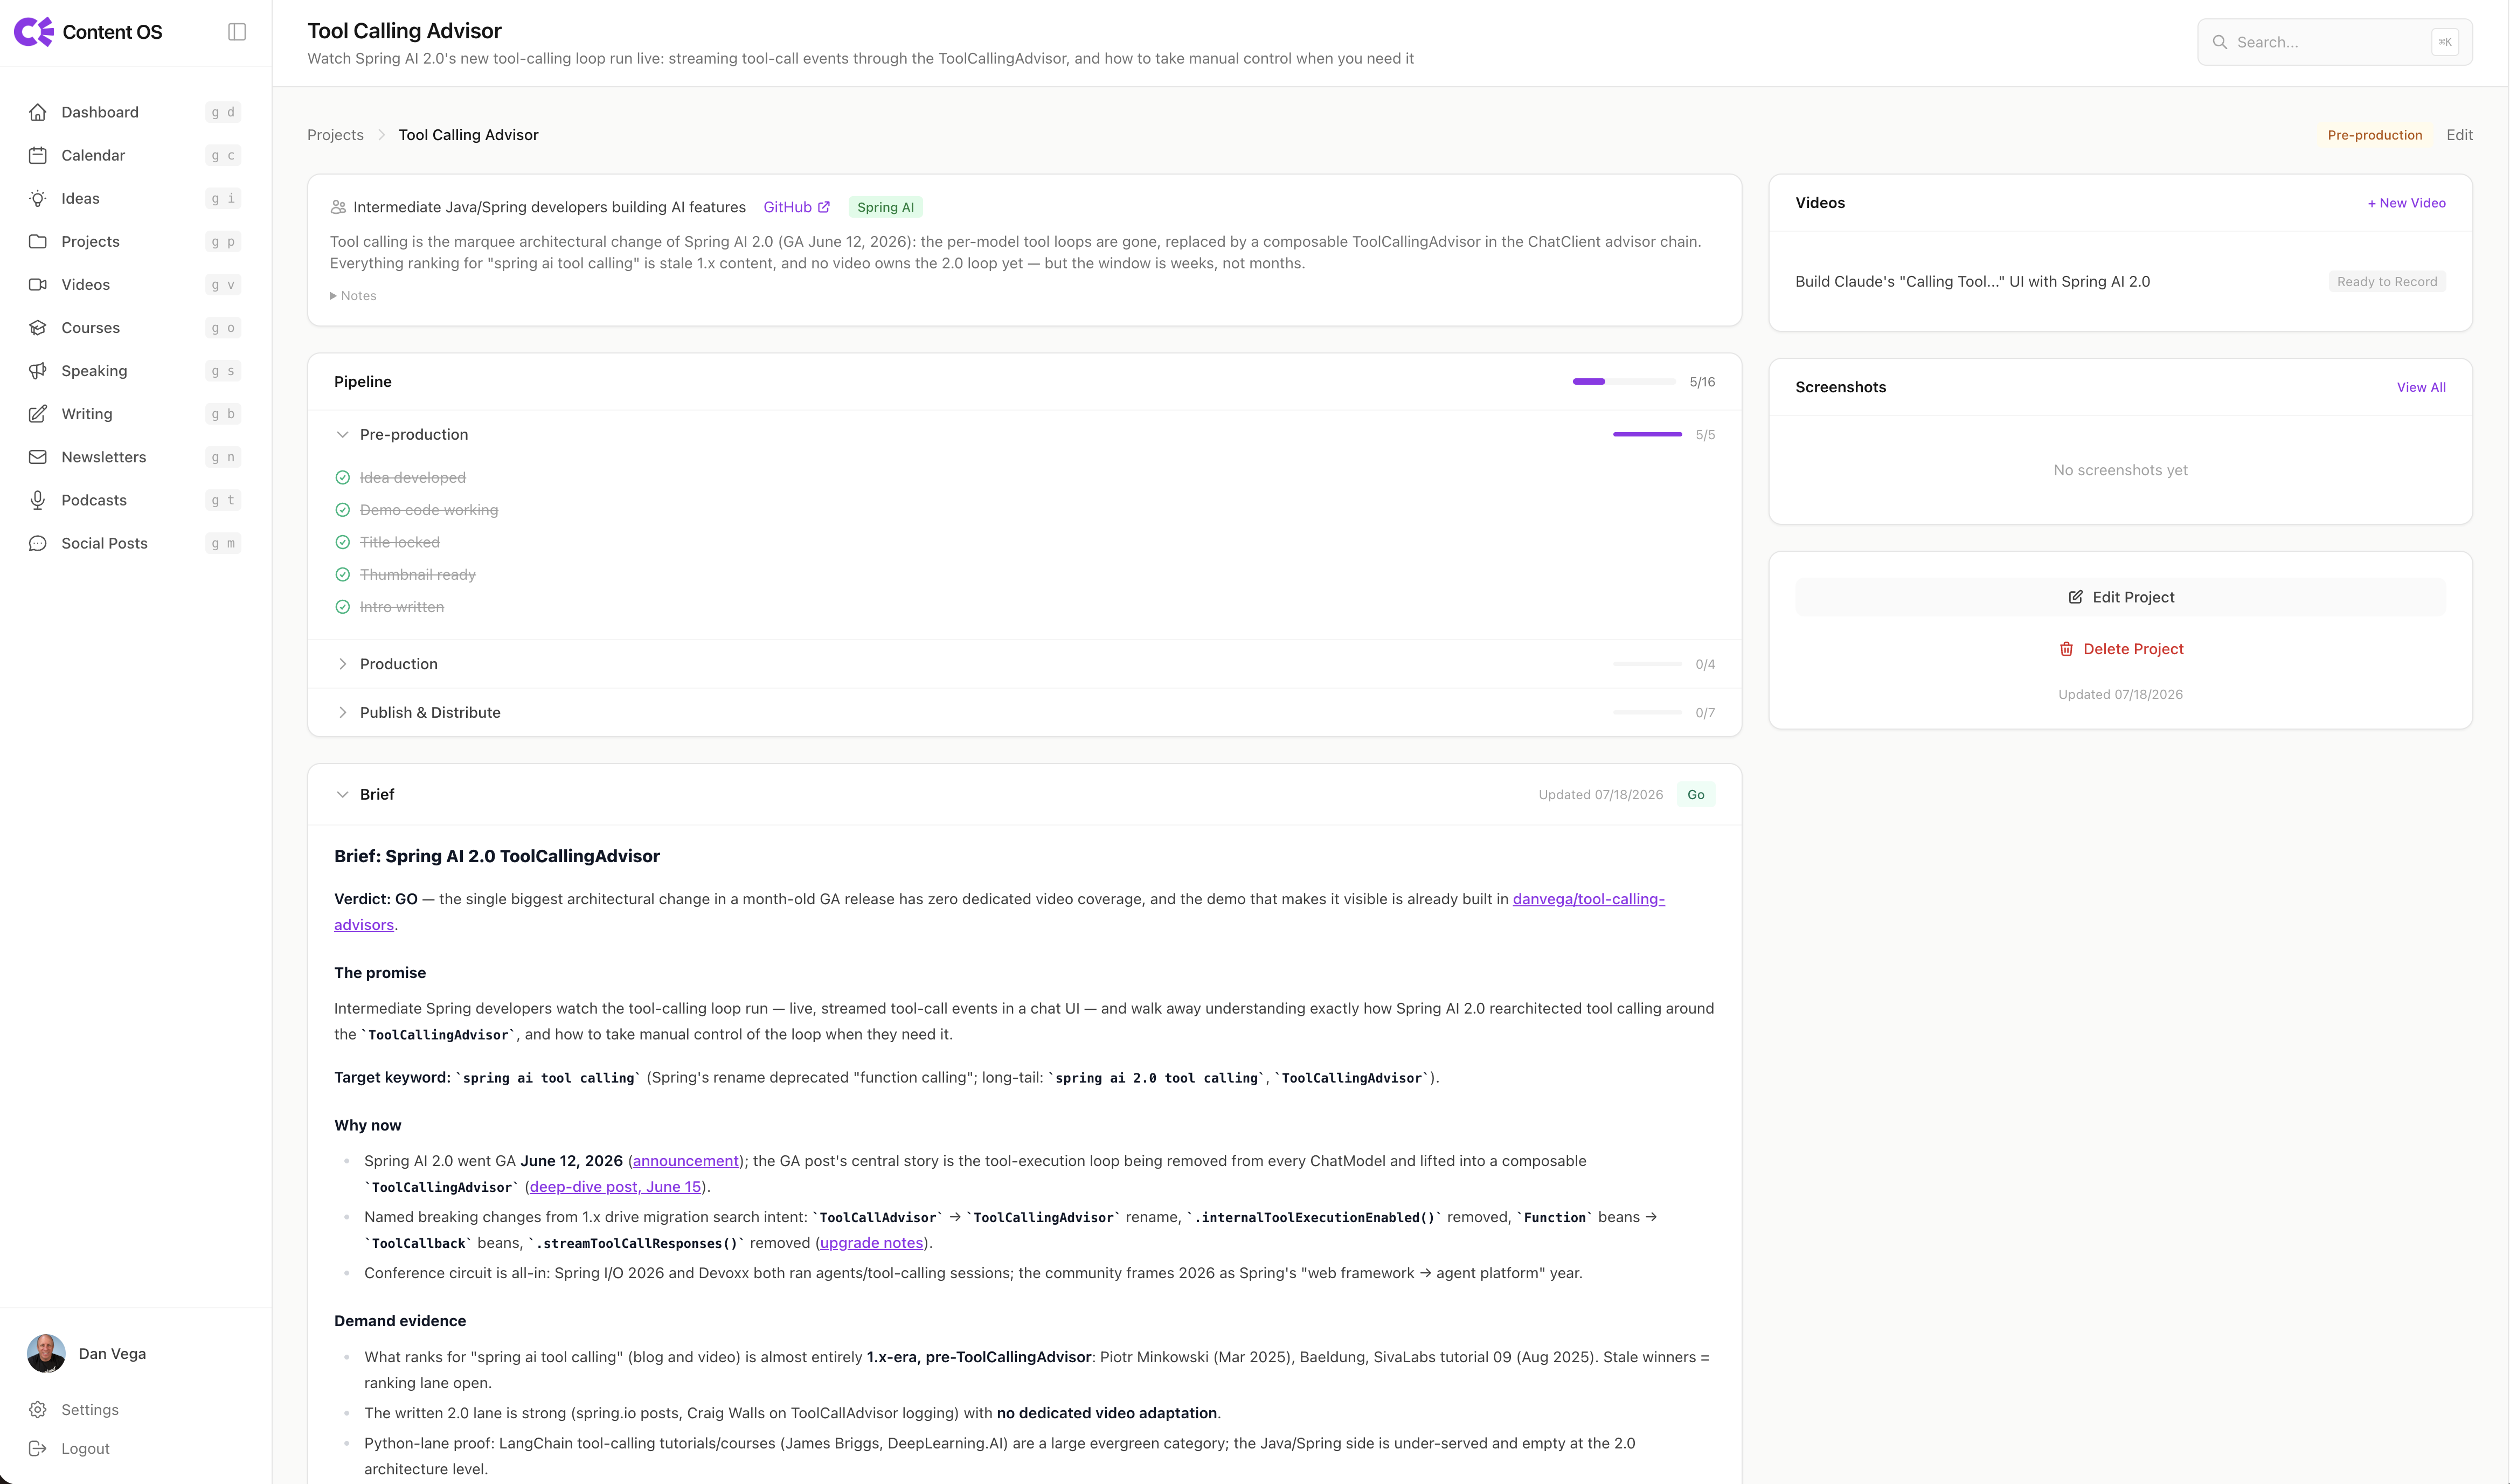Screen dimensions: 2510x1484
Task: Click the Ideas lightbulb icon
Action: tap(38, 198)
